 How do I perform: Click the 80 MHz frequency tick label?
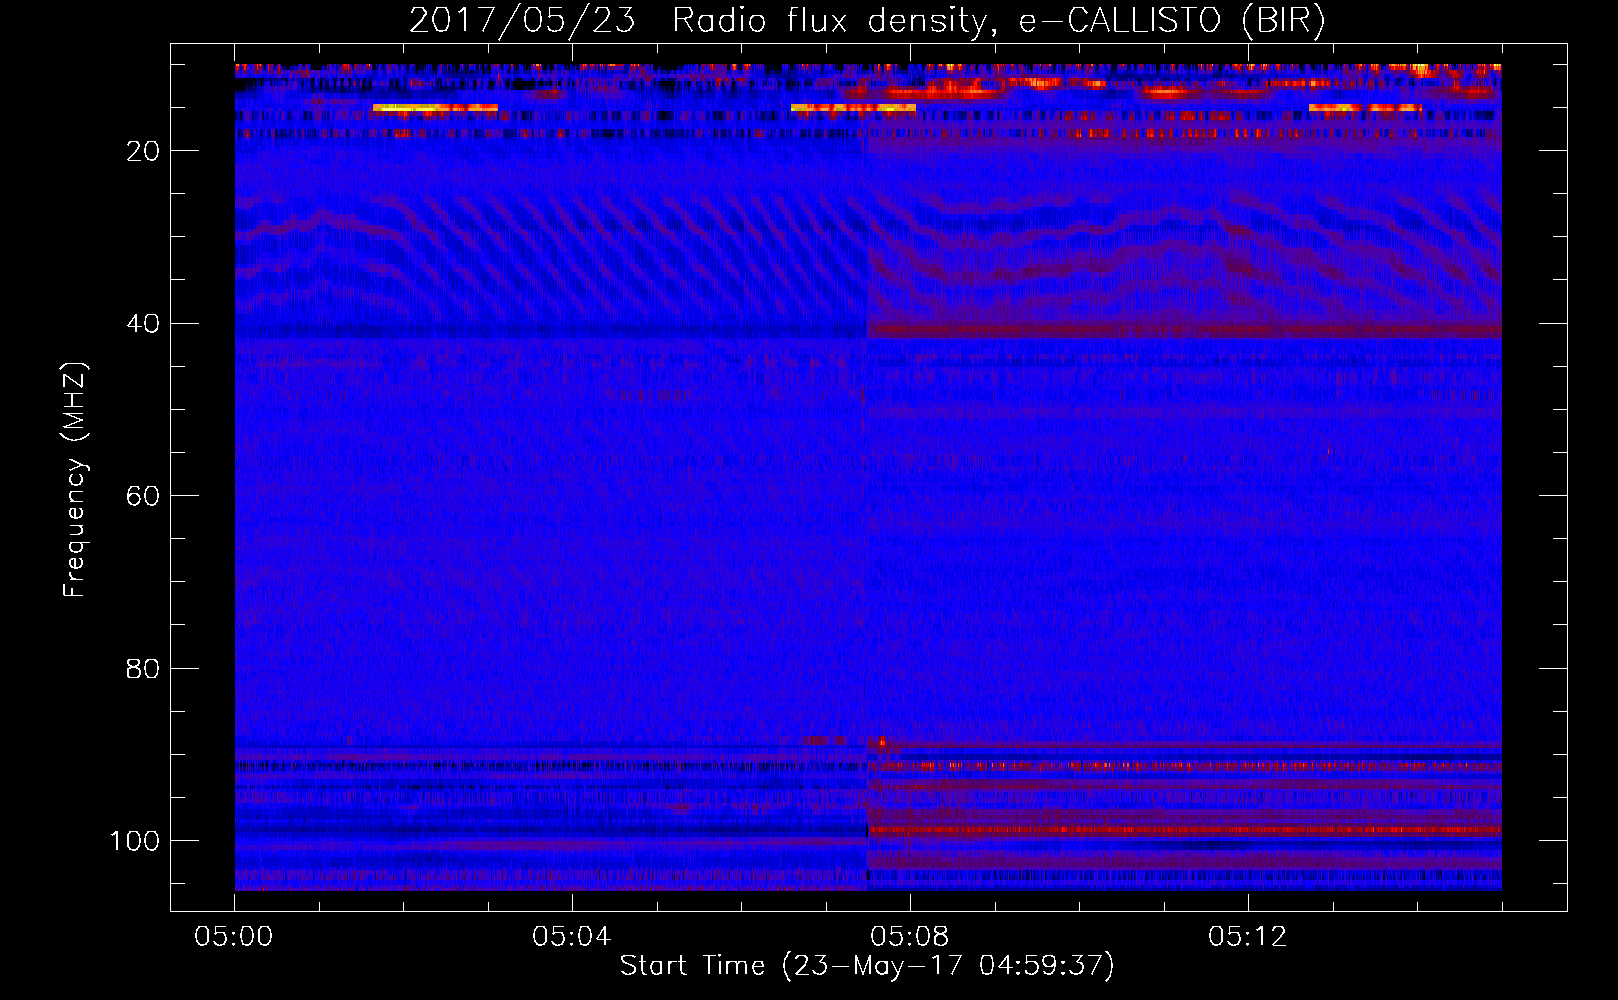tap(143, 669)
